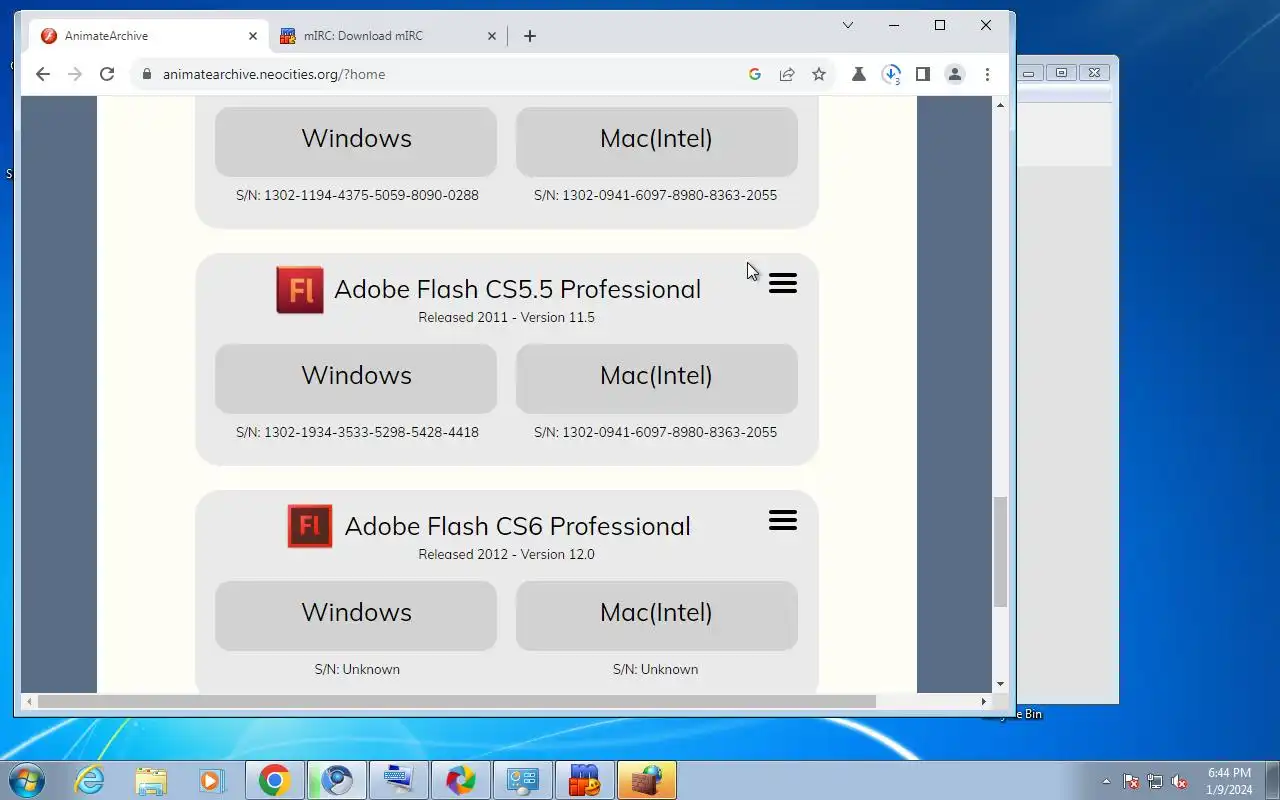The height and width of the screenshot is (800, 1280).
Task: Switch to the AnimateArchive tab
Action: tap(147, 36)
